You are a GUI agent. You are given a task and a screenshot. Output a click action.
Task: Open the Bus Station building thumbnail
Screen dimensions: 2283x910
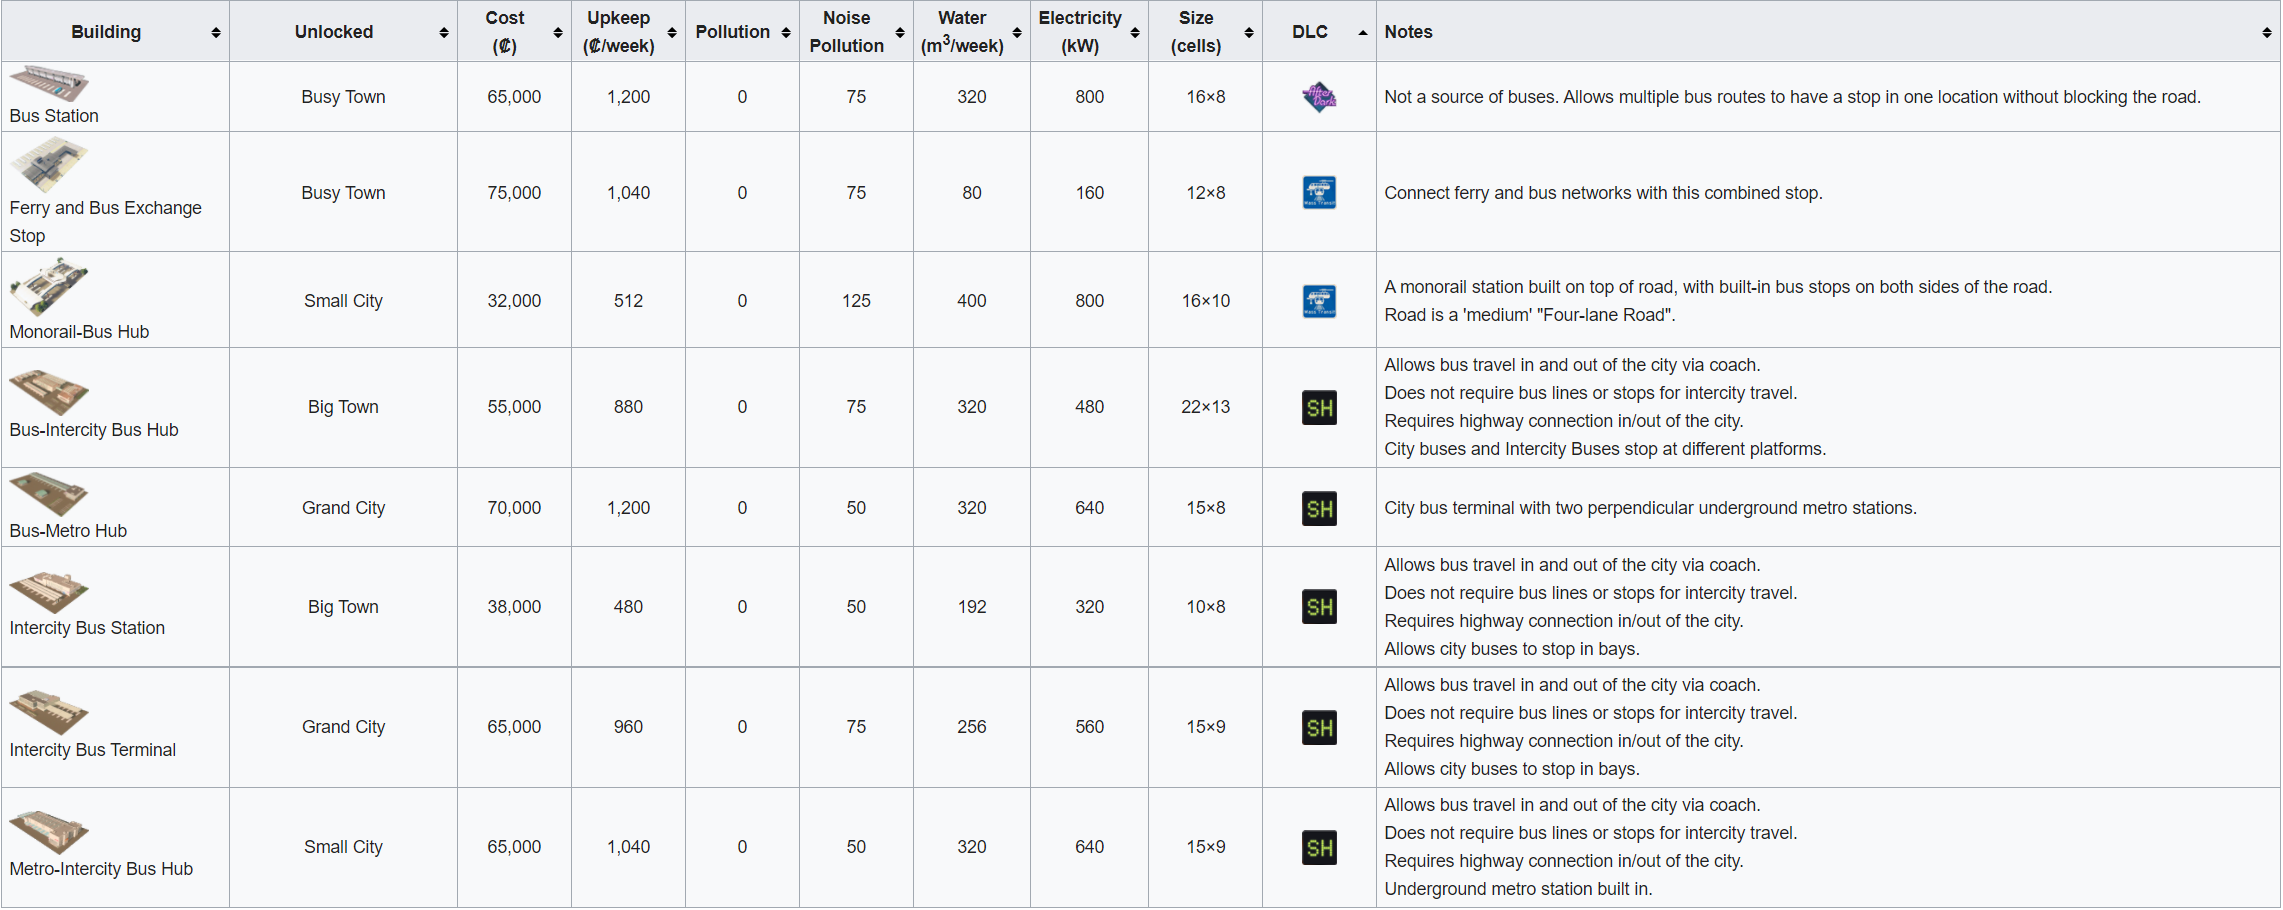click(49, 84)
